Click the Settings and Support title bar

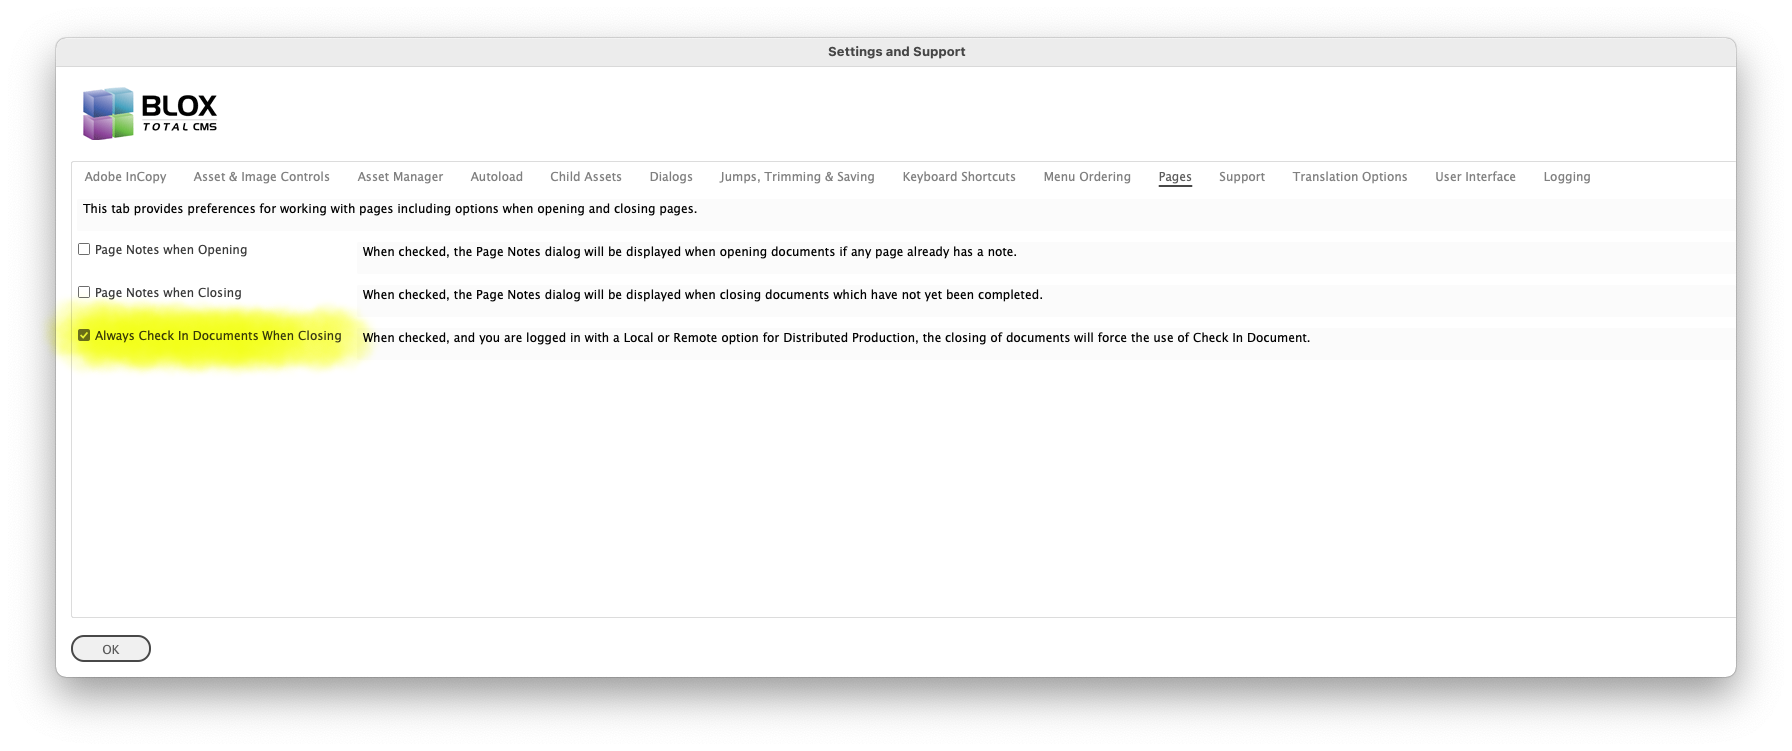(x=896, y=52)
